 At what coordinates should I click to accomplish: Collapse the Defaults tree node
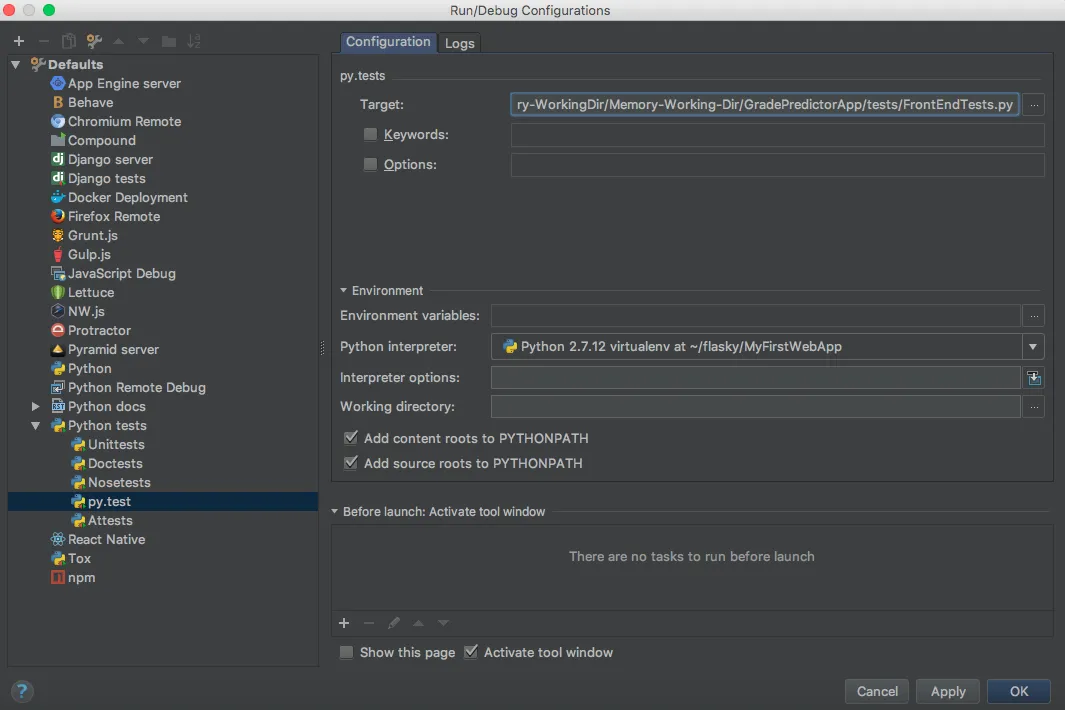point(16,65)
